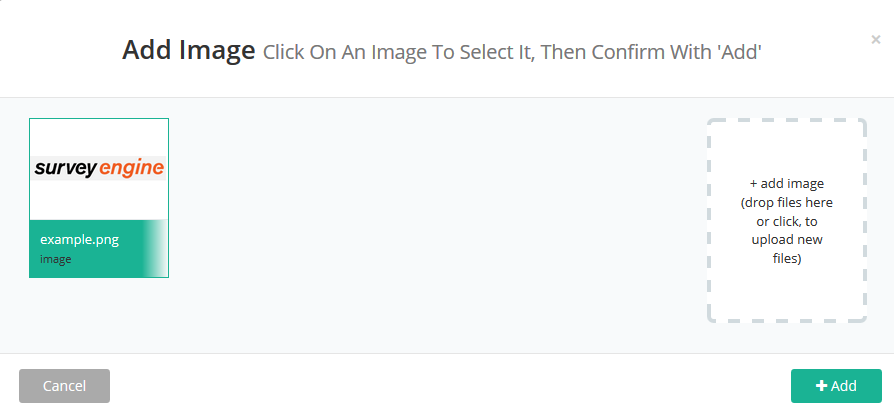Click the 'Add Image' dialog heading
This screenshot has height=417, width=894.
click(x=188, y=50)
